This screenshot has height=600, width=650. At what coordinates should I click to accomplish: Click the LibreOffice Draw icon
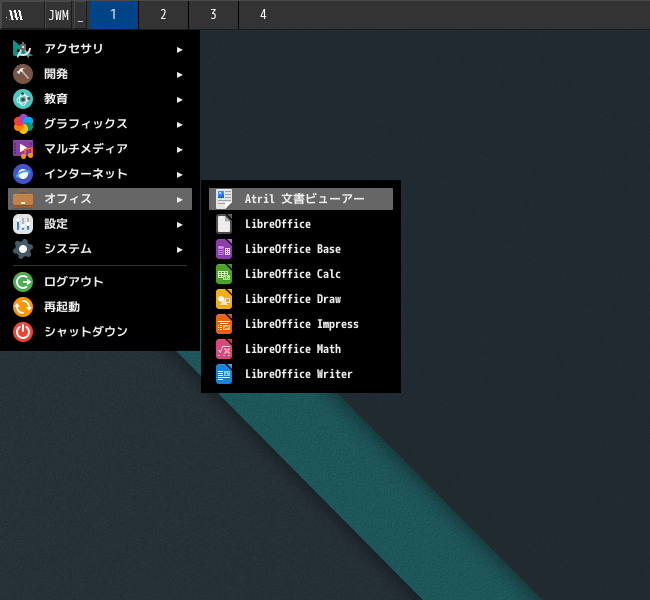click(224, 299)
